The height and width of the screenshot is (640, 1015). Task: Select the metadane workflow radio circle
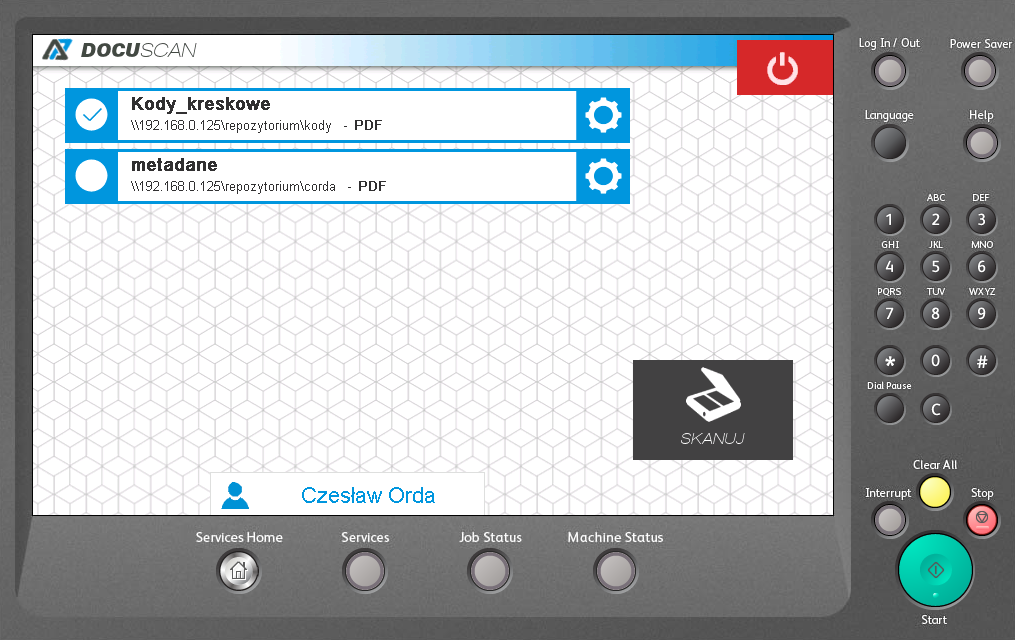pos(91,176)
